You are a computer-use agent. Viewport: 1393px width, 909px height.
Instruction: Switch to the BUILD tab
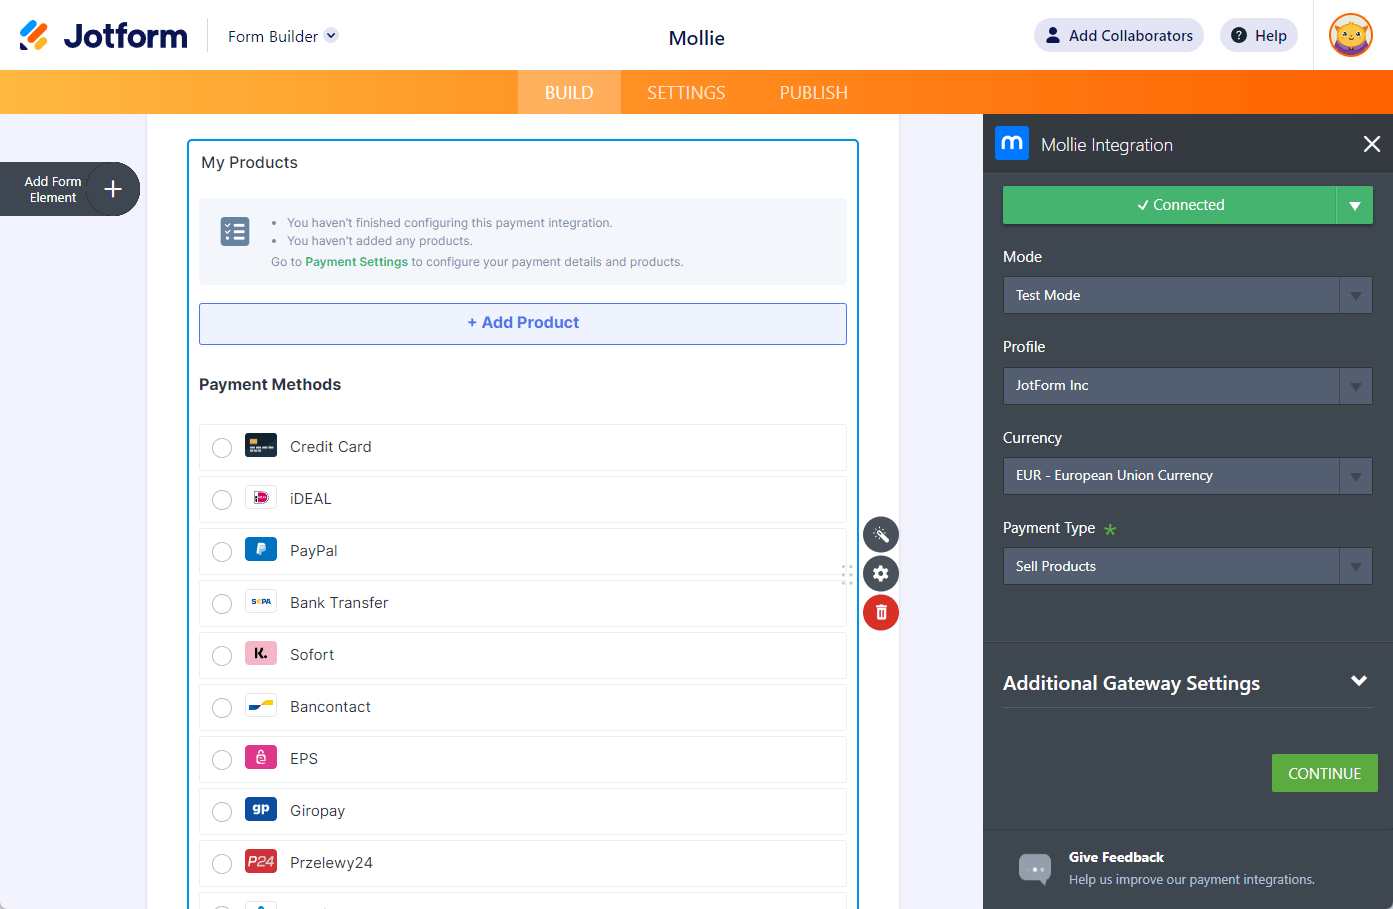pyautogui.click(x=569, y=92)
